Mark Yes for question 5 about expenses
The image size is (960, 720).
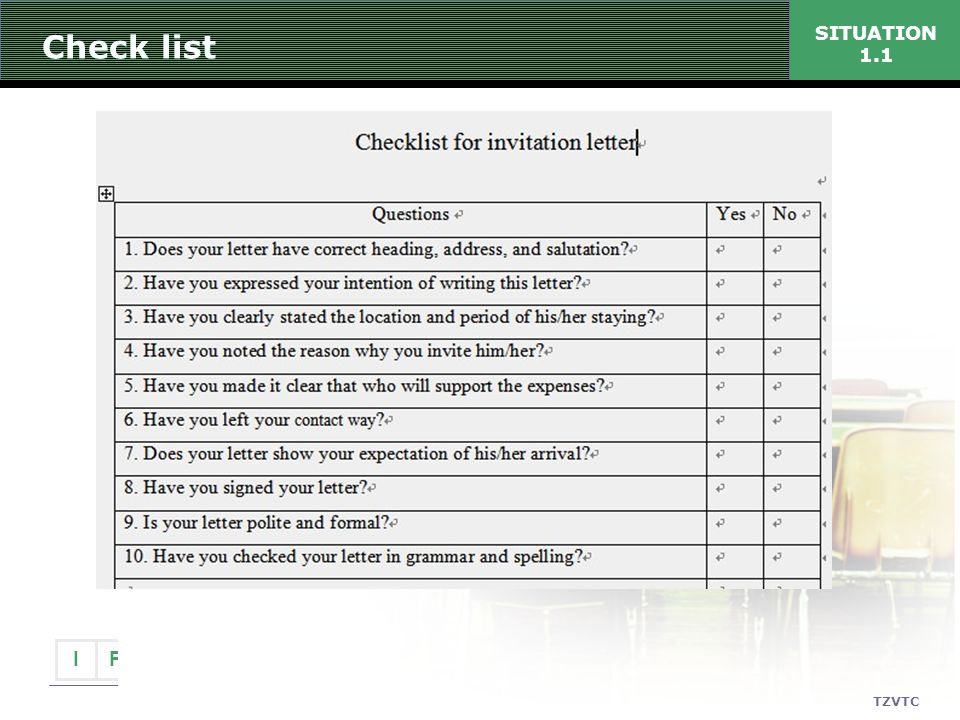point(735,391)
